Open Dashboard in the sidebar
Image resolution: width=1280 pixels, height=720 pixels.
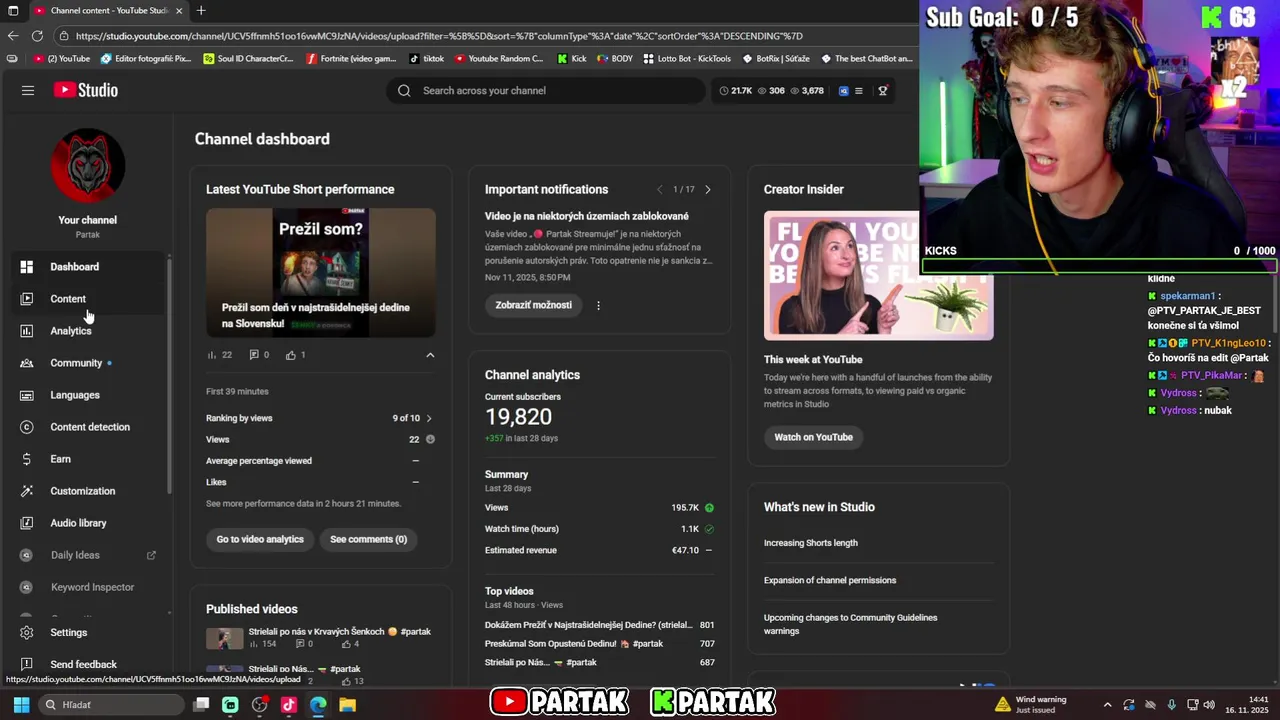pyautogui.click(x=85, y=267)
